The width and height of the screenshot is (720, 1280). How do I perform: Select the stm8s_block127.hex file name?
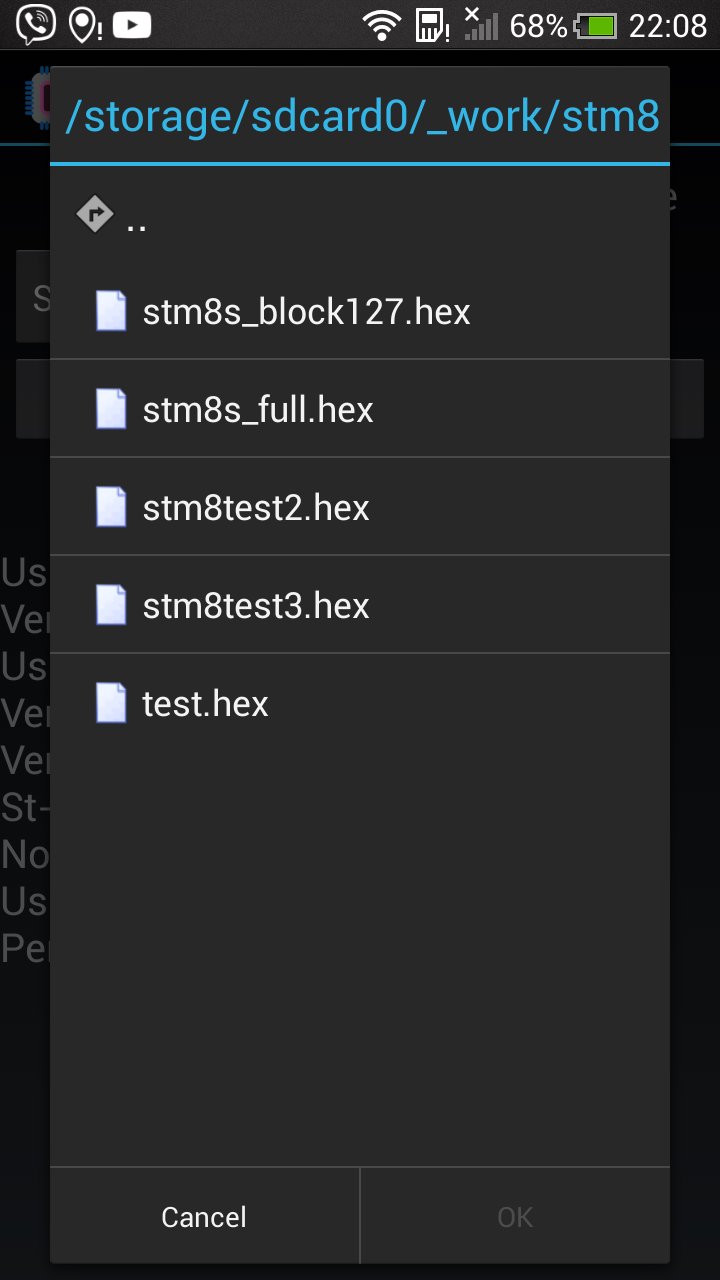pos(306,311)
